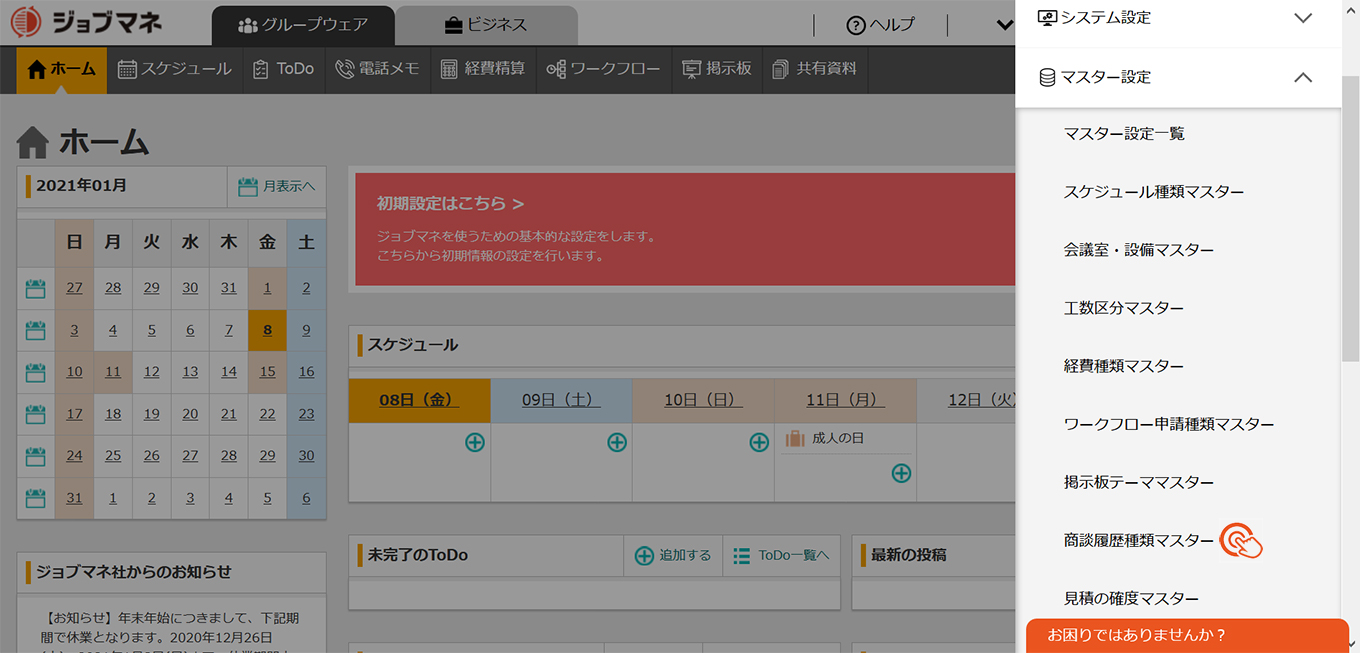Click week icon for row starting 24
Viewport: 1360px width, 653px height.
coord(36,456)
